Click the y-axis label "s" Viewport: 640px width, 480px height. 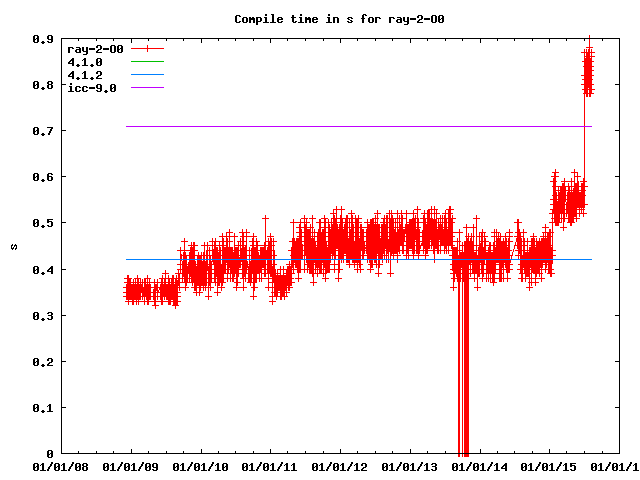[x=14, y=246]
